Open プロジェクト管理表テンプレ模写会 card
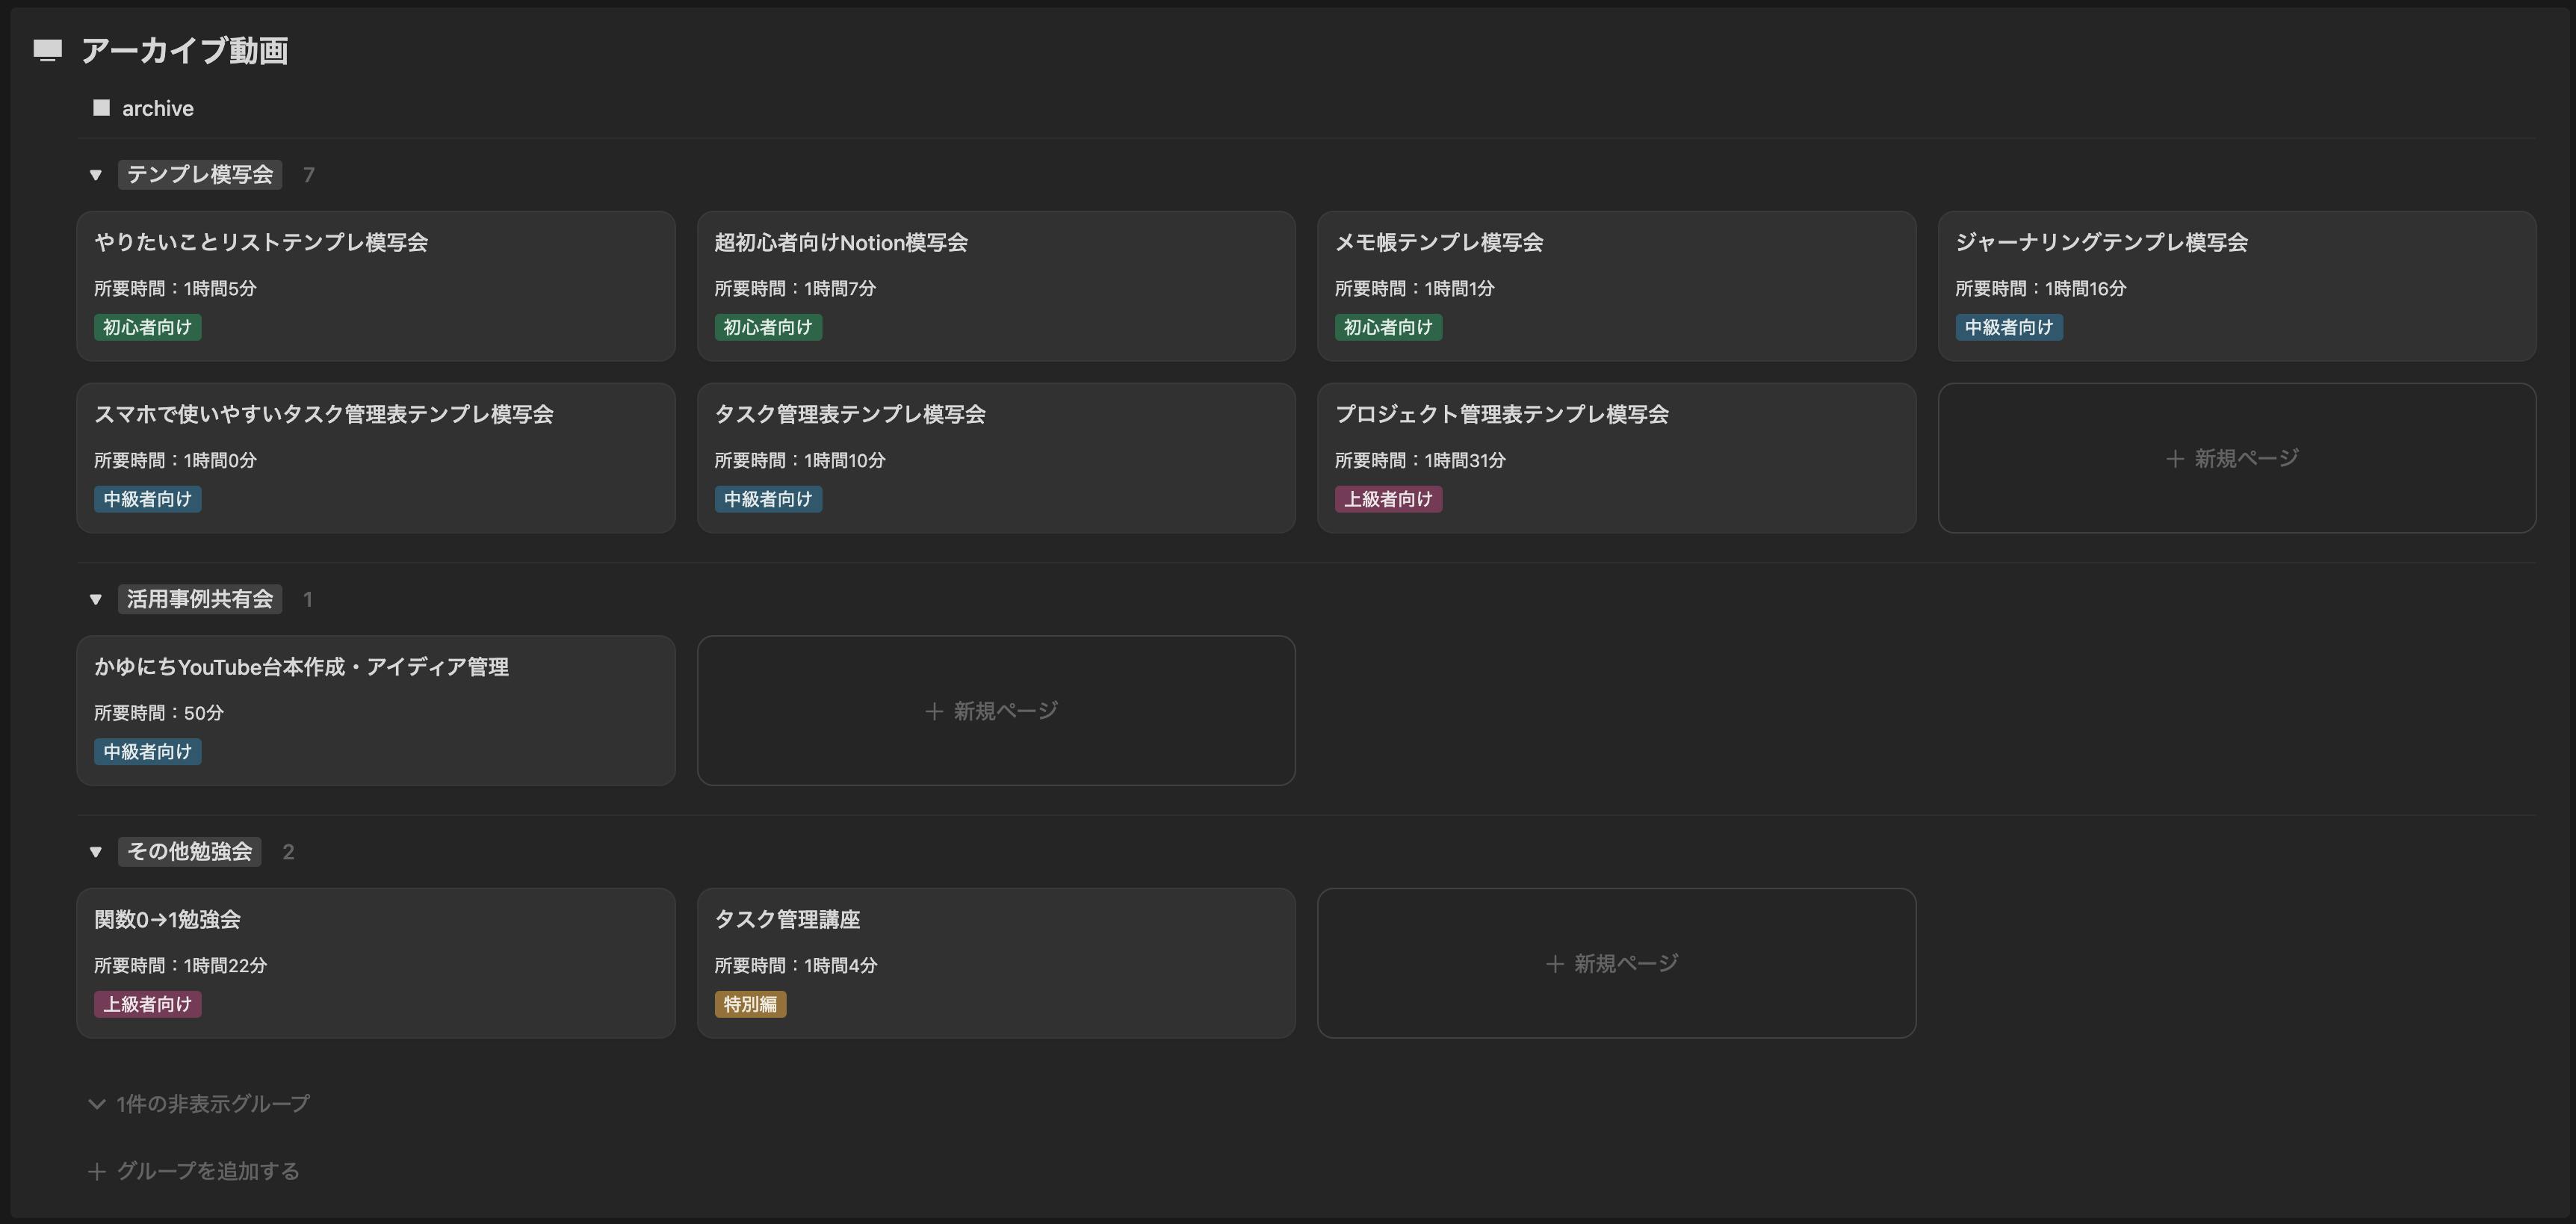Viewport: 2576px width, 1224px height. point(1616,458)
